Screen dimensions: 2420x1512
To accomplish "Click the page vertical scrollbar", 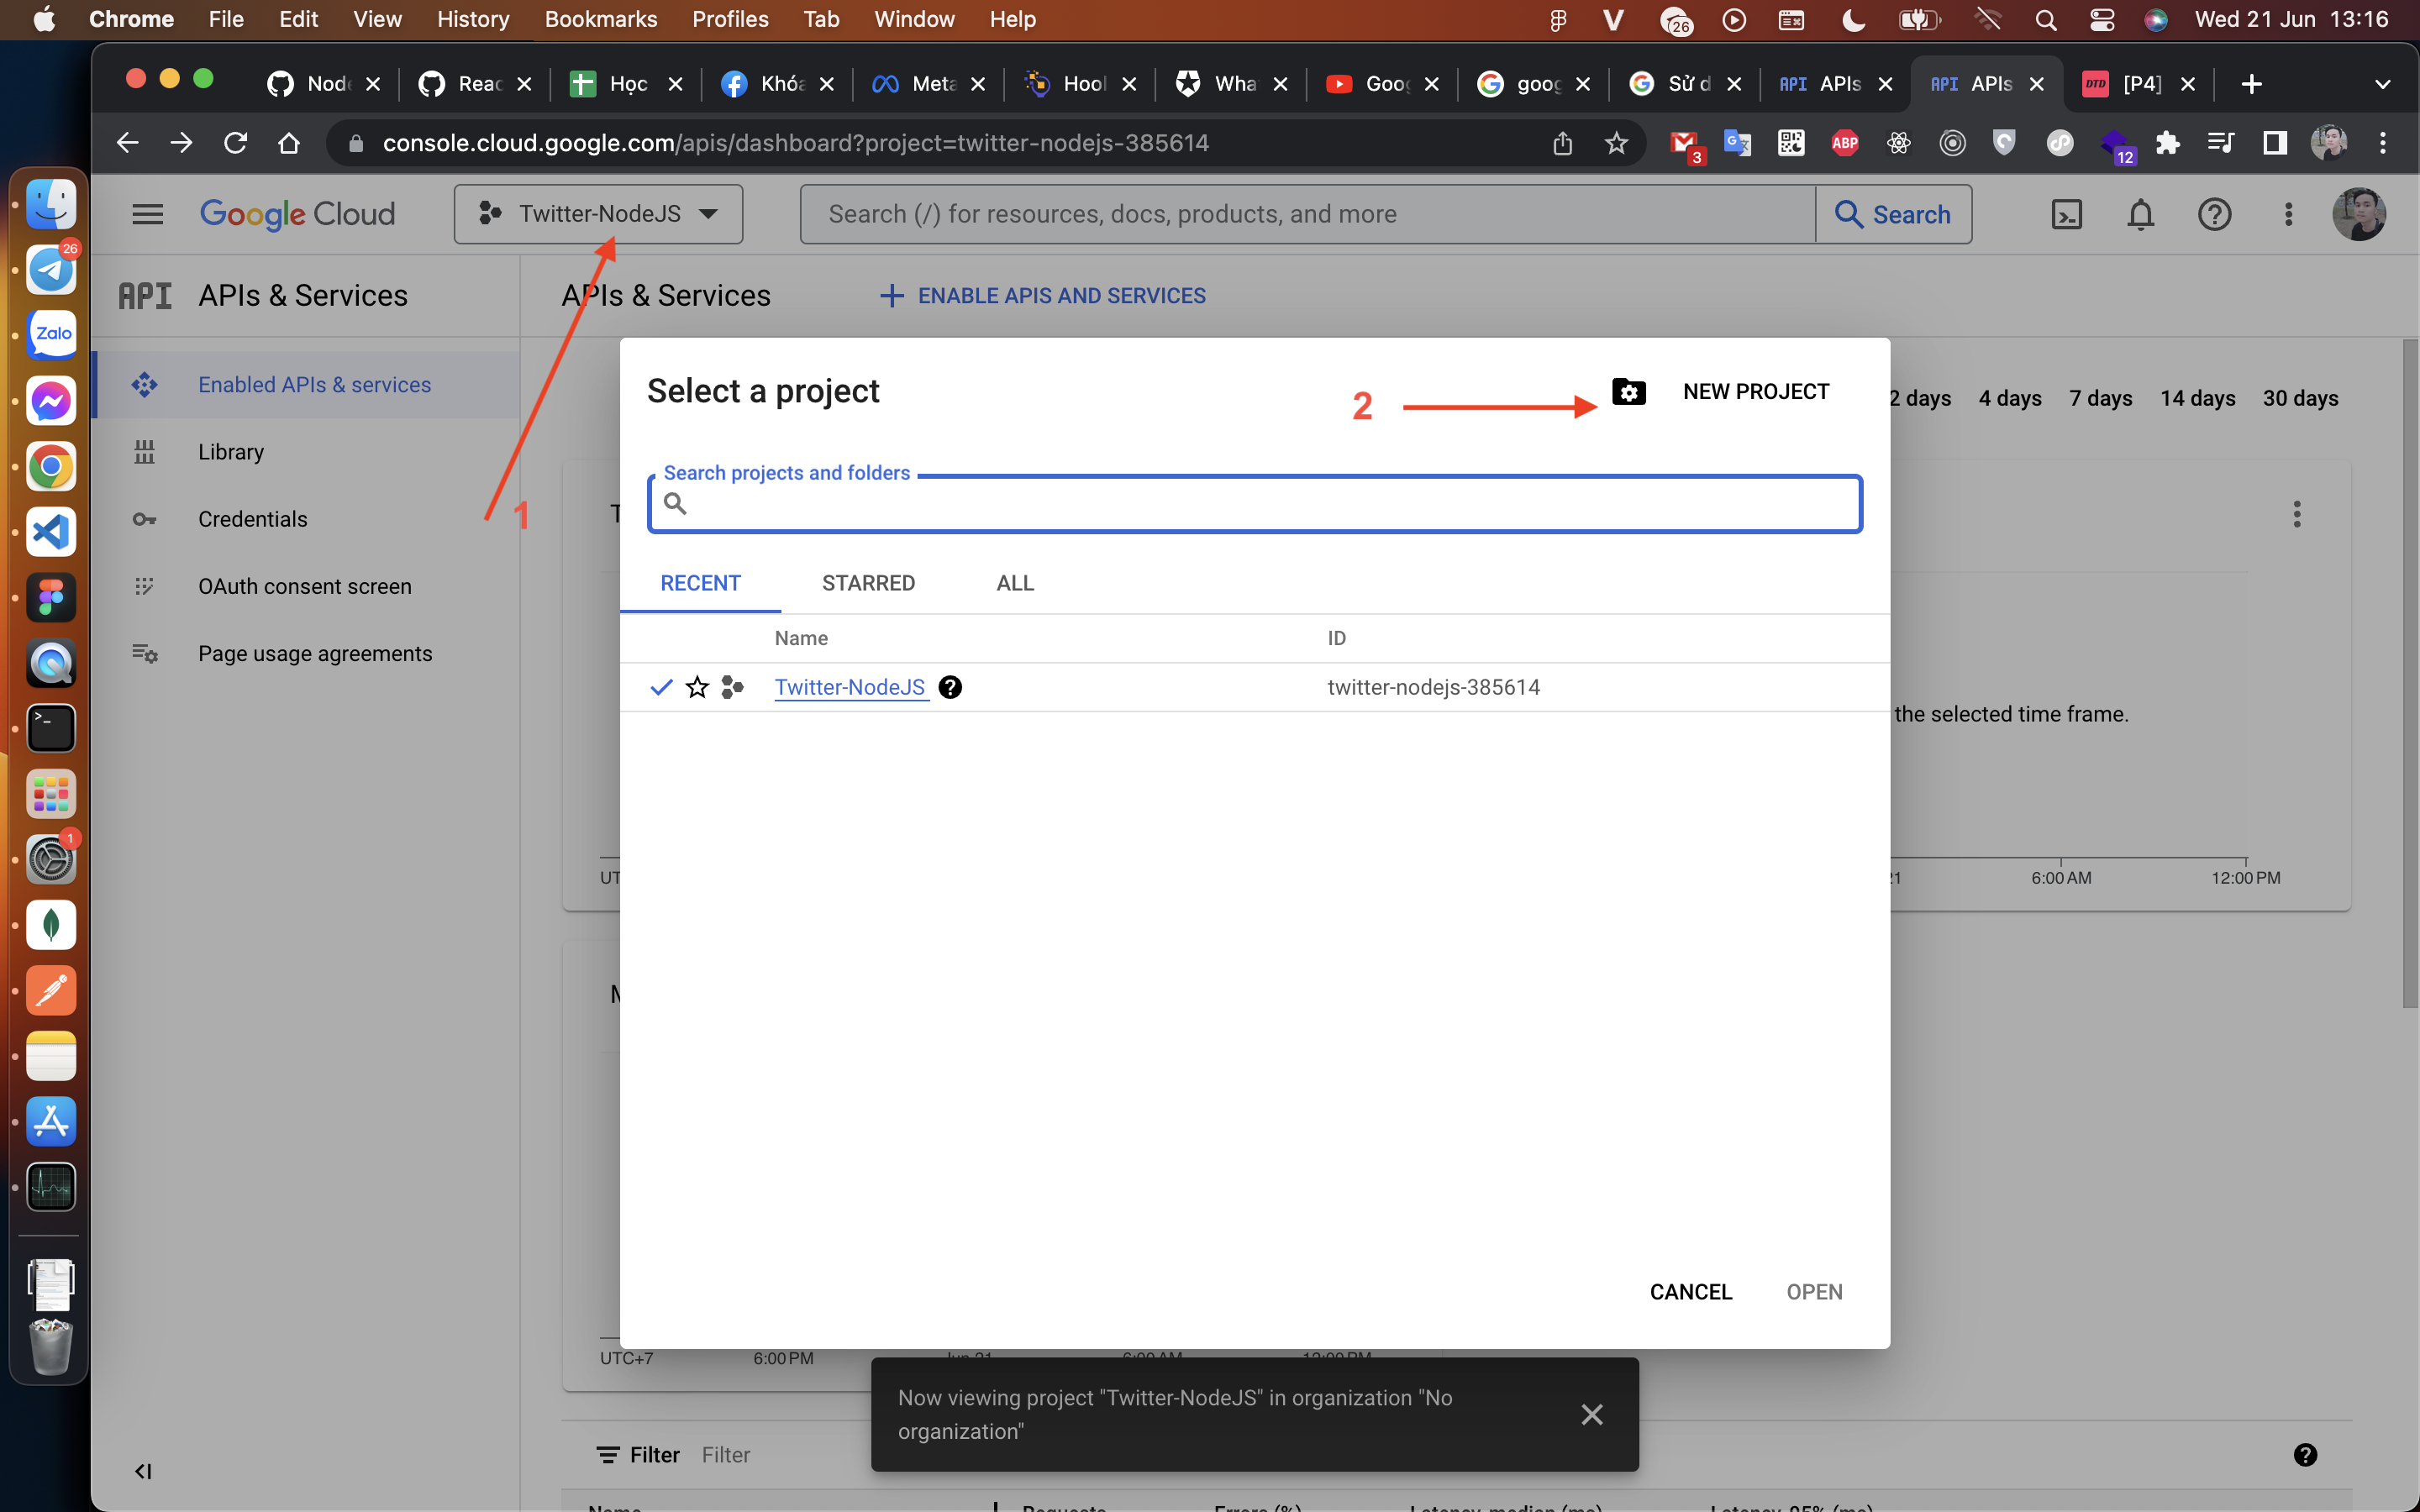I will coord(2409,674).
